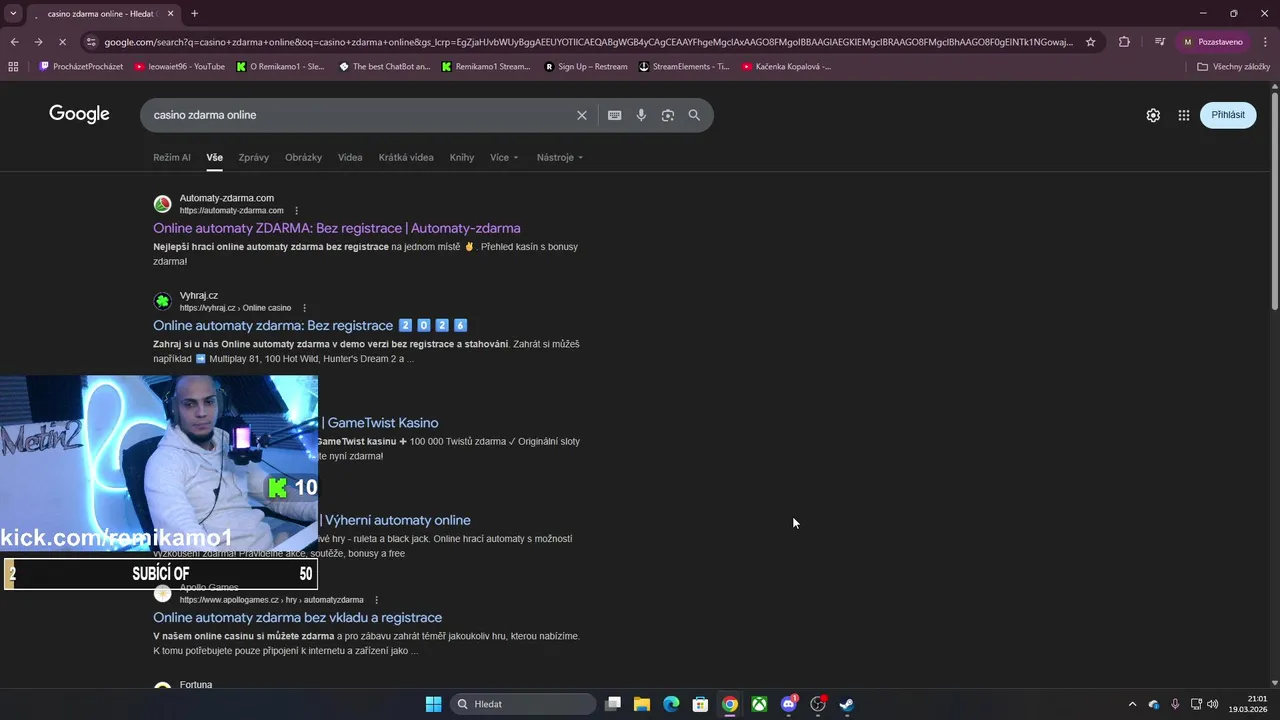Open the Windows Start menu
The height and width of the screenshot is (720, 1280).
click(x=433, y=704)
